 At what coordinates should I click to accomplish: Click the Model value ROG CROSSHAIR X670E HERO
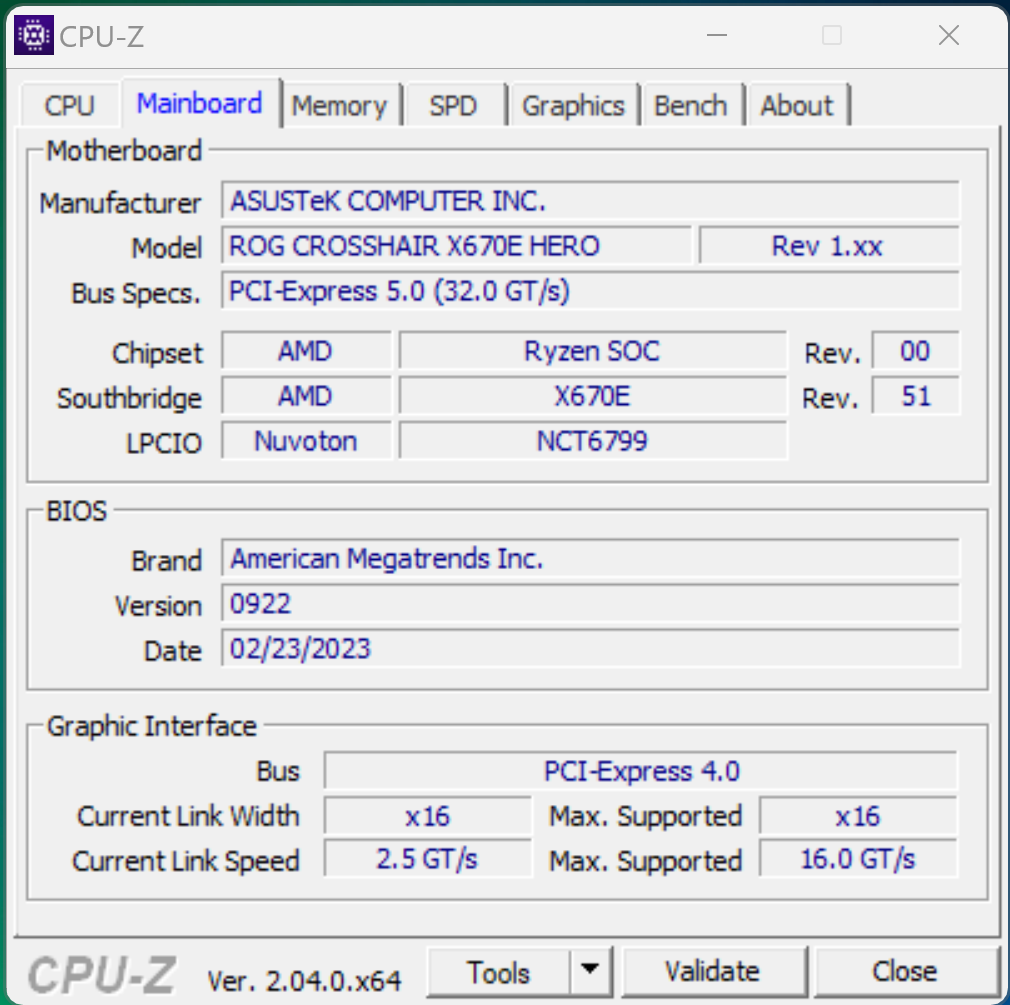[x=456, y=245]
